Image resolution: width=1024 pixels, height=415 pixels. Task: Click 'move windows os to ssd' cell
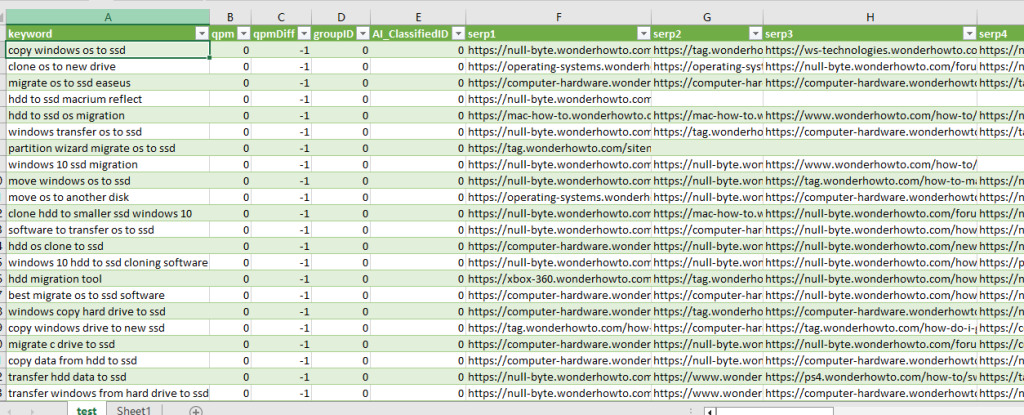point(108,180)
